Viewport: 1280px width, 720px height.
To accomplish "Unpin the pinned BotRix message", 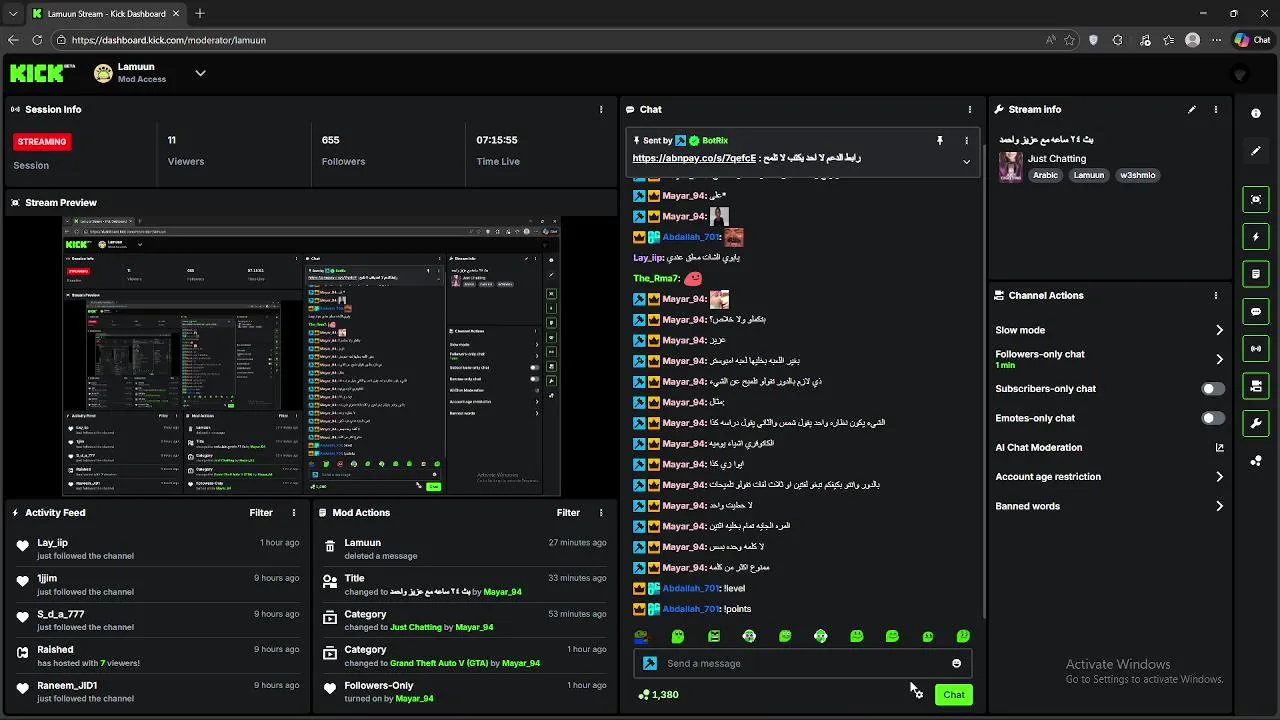I will click(x=940, y=141).
